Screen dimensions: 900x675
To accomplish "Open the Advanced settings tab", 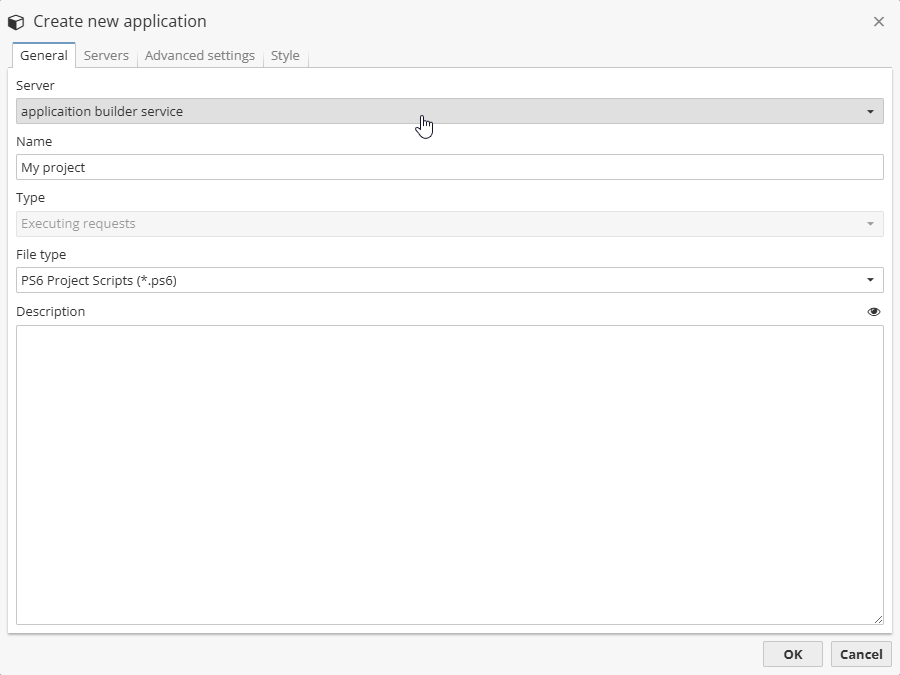I will [200, 56].
